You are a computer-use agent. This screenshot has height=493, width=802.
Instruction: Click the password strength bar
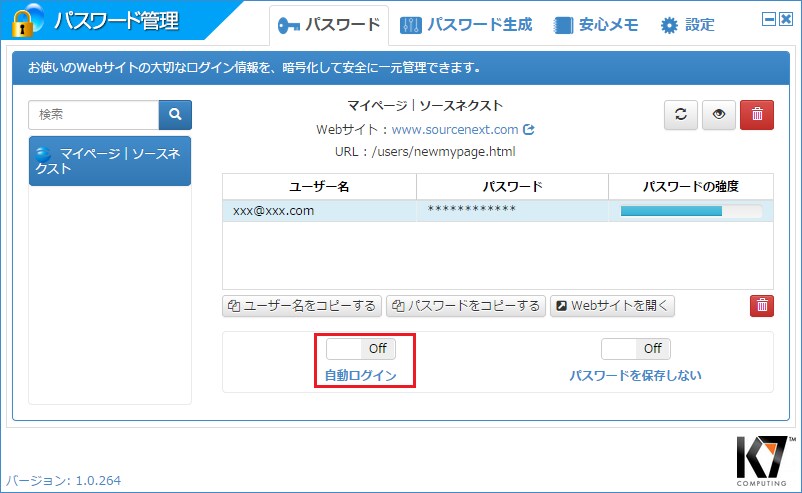pyautogui.click(x=691, y=211)
